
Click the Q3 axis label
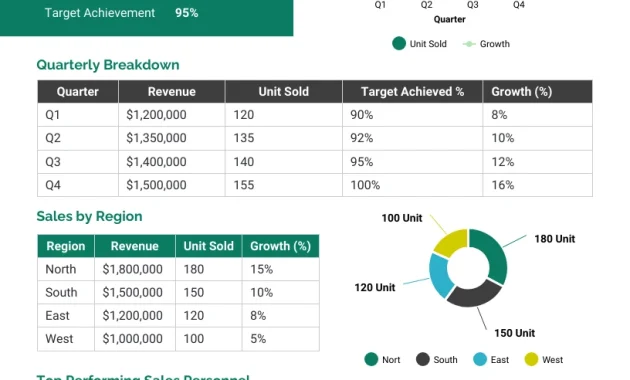coord(472,5)
